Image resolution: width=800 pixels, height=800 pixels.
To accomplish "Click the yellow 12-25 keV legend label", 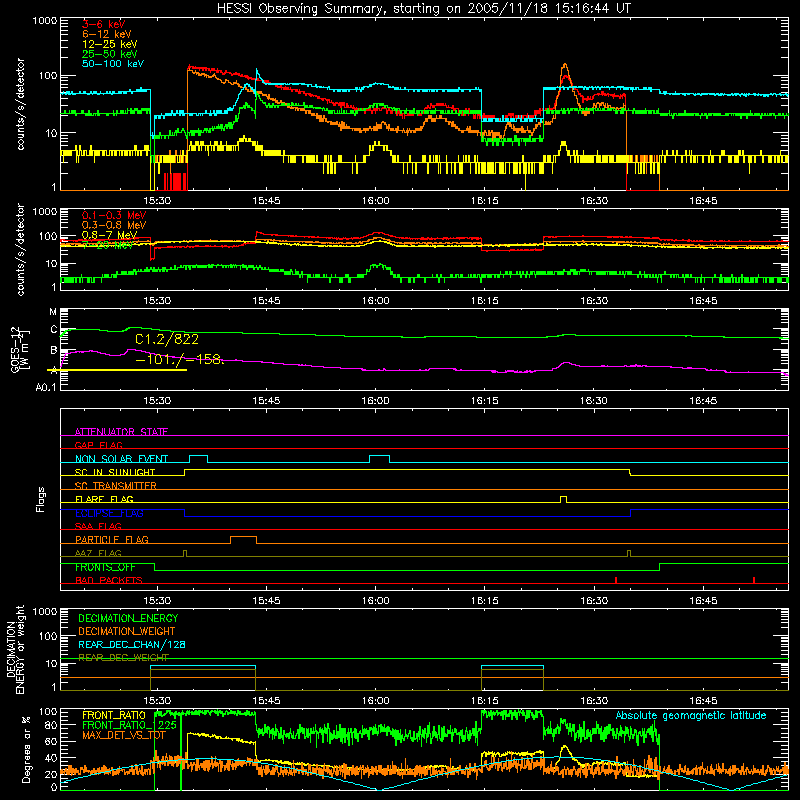I will point(110,44).
